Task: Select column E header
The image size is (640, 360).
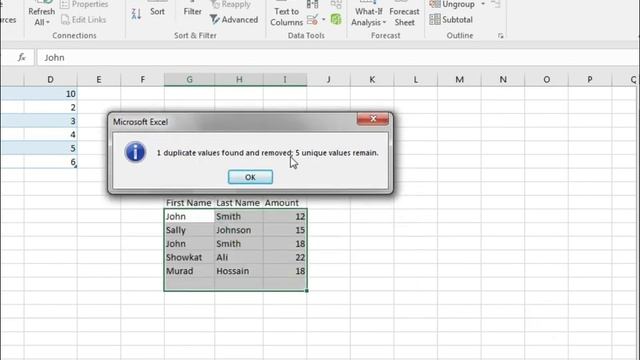Action: pos(99,80)
